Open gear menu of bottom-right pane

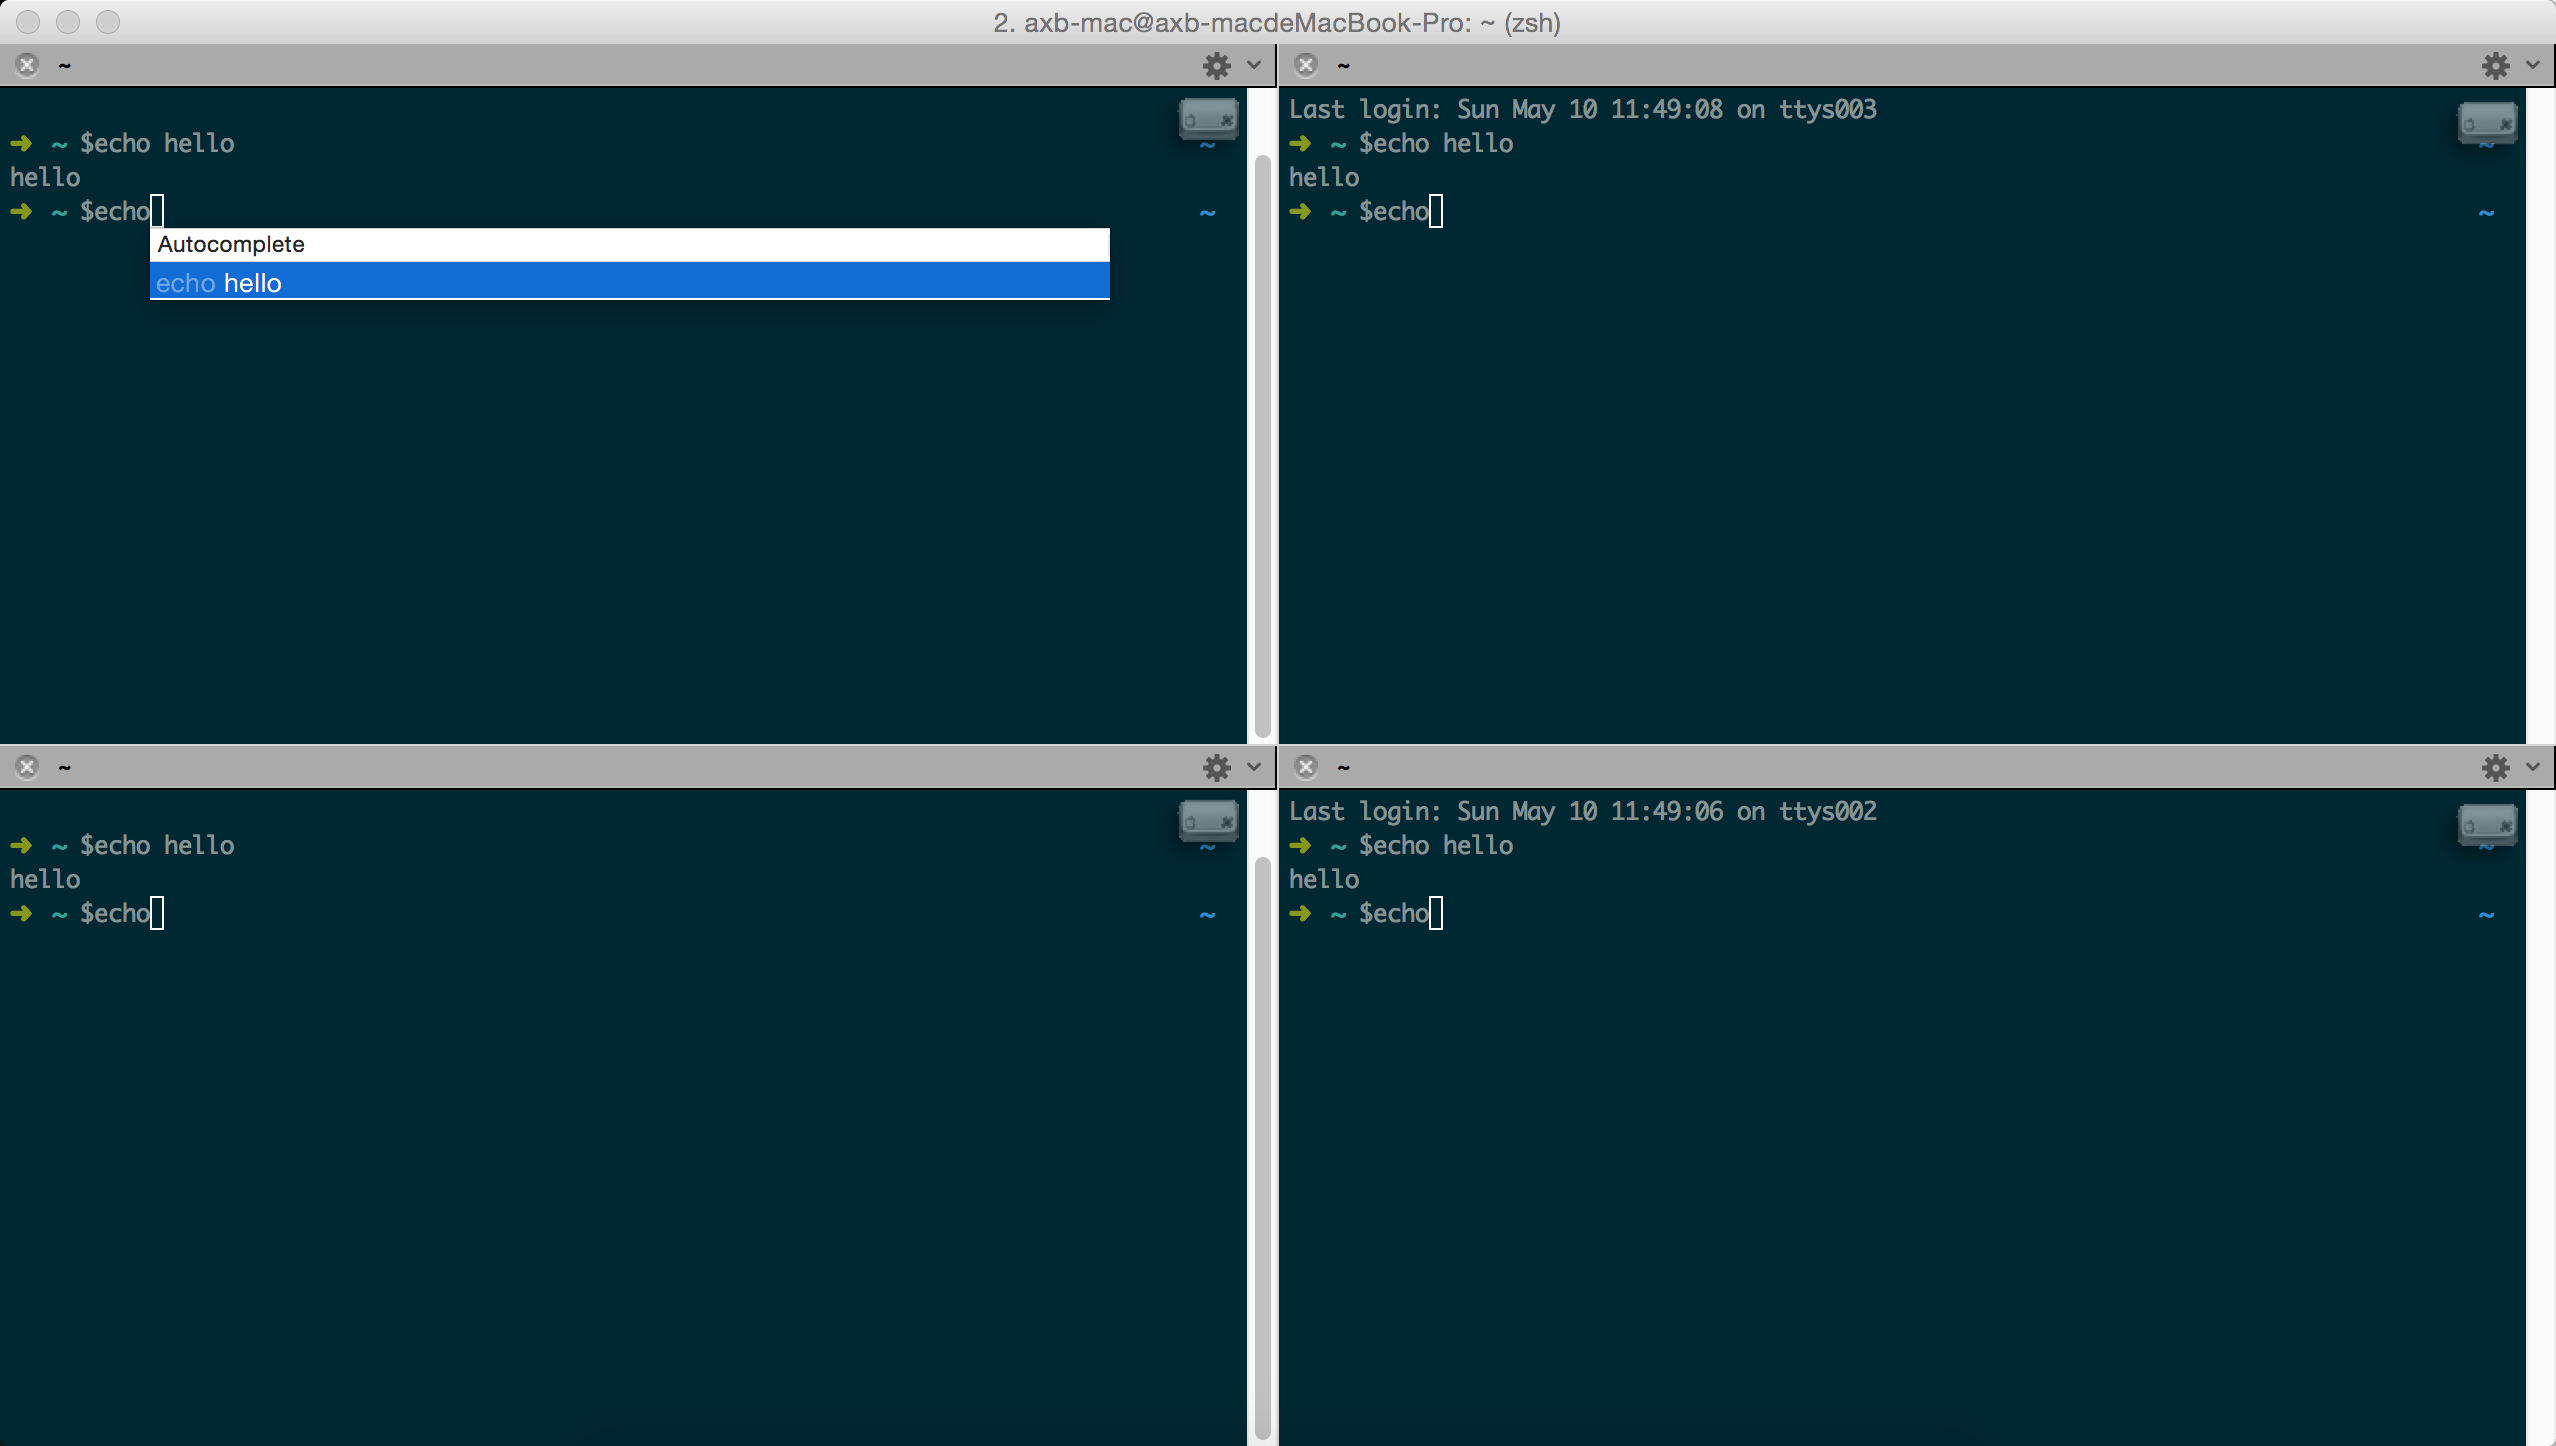point(2495,768)
